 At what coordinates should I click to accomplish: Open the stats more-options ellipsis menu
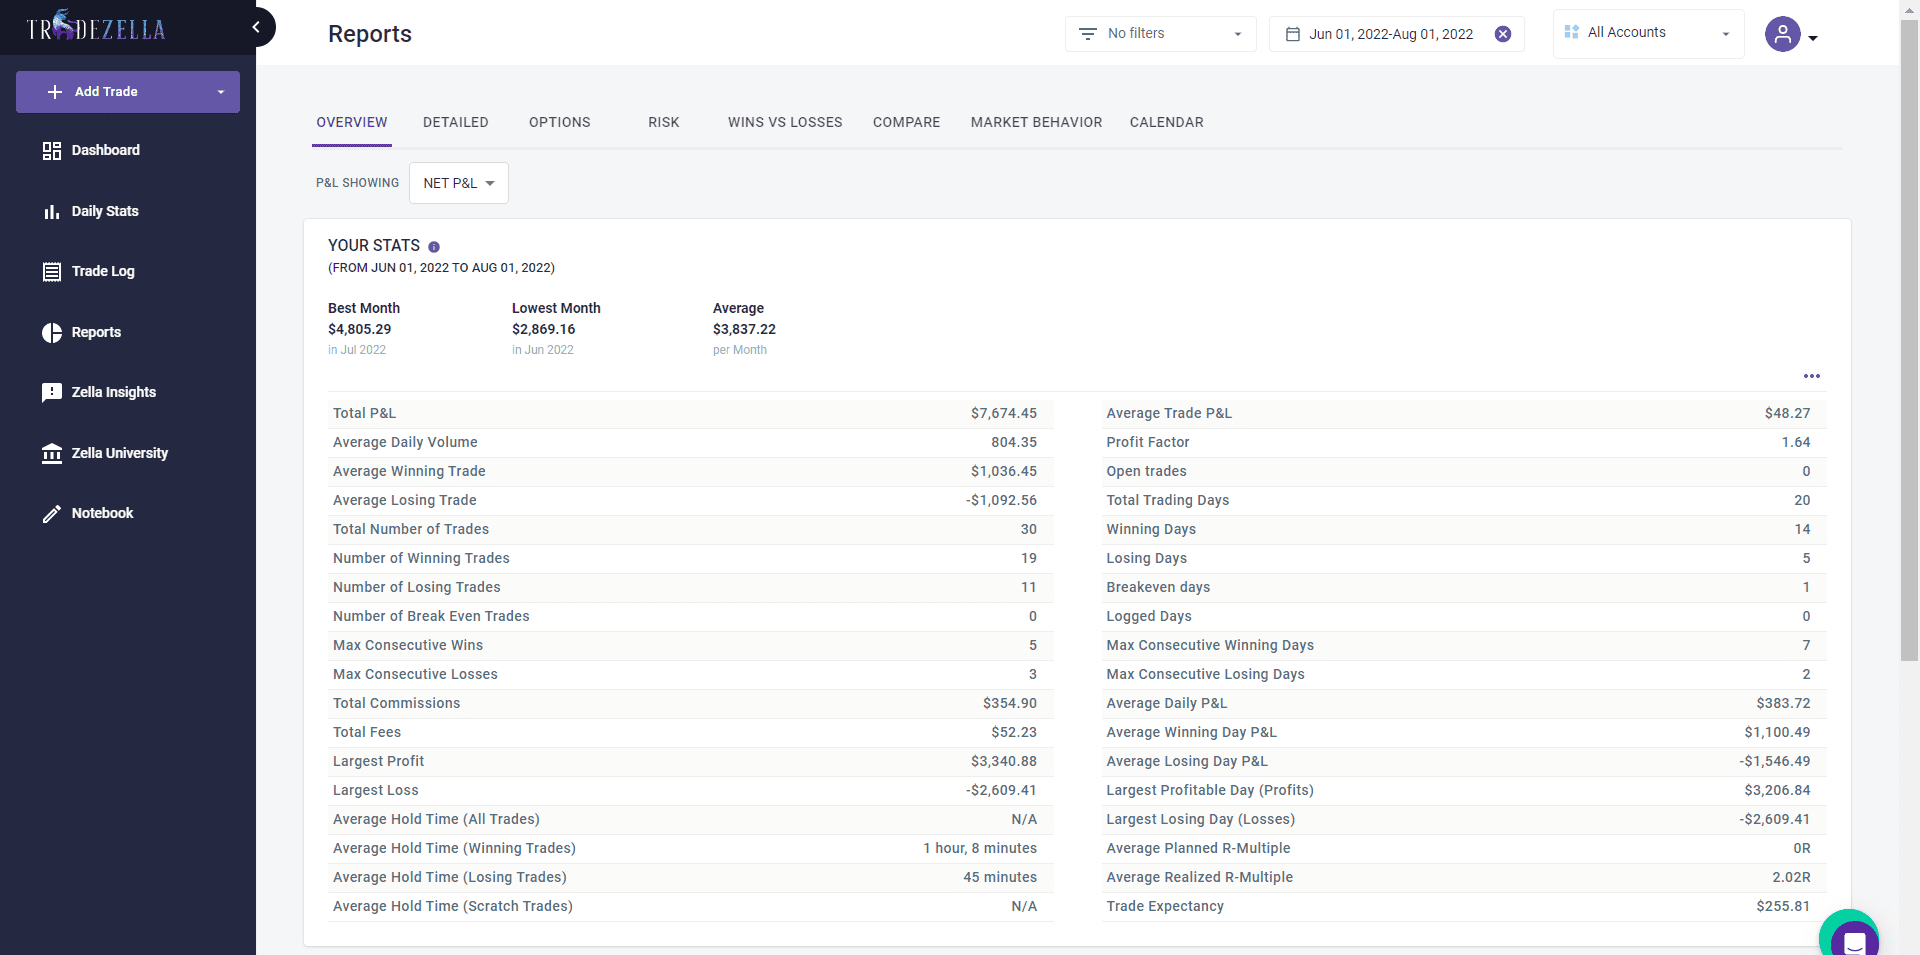tap(1812, 377)
